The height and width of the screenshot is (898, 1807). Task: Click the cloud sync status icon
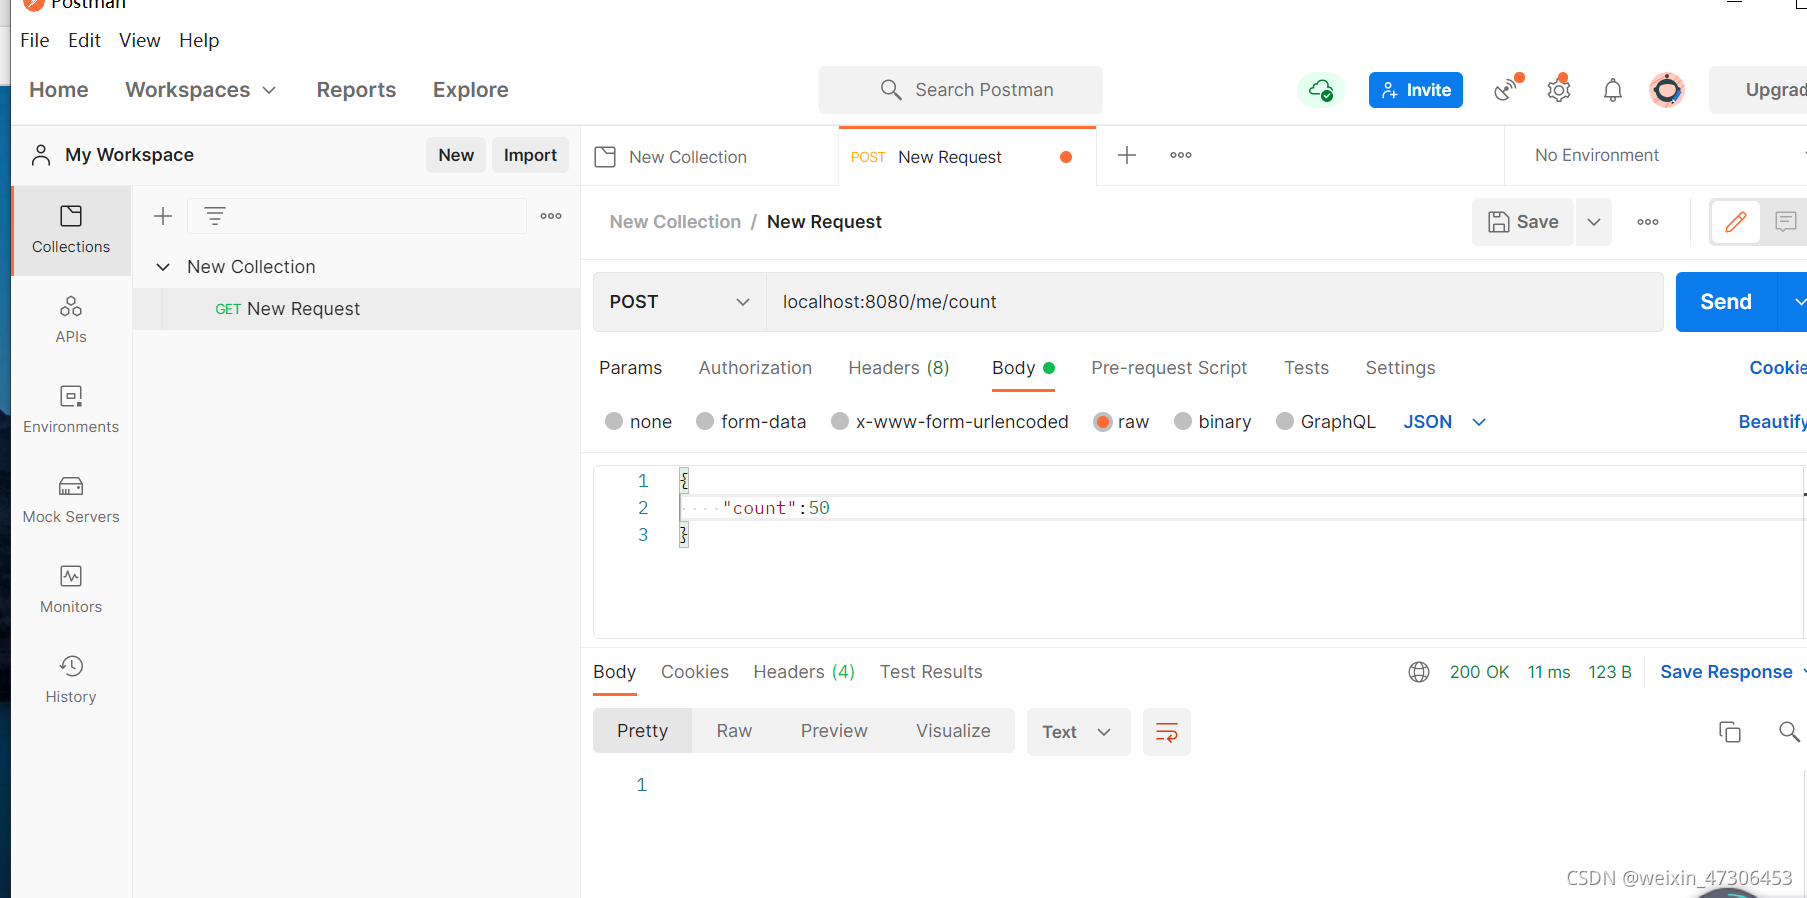pos(1321,90)
